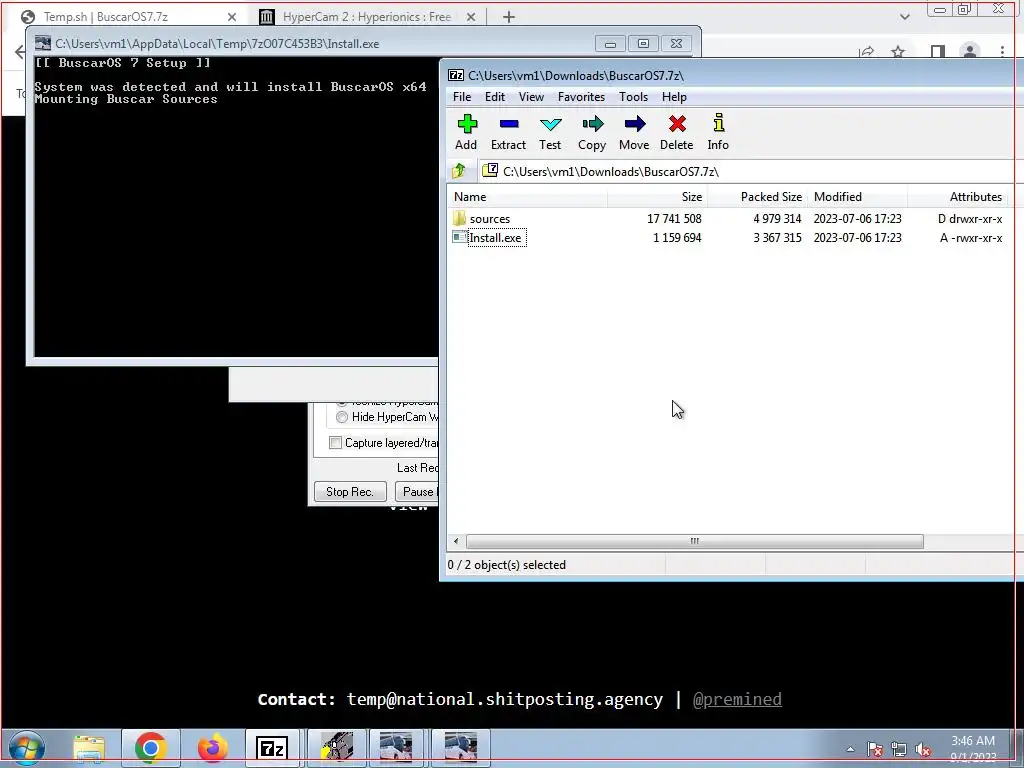Open Firefox from the taskbar

point(212,748)
